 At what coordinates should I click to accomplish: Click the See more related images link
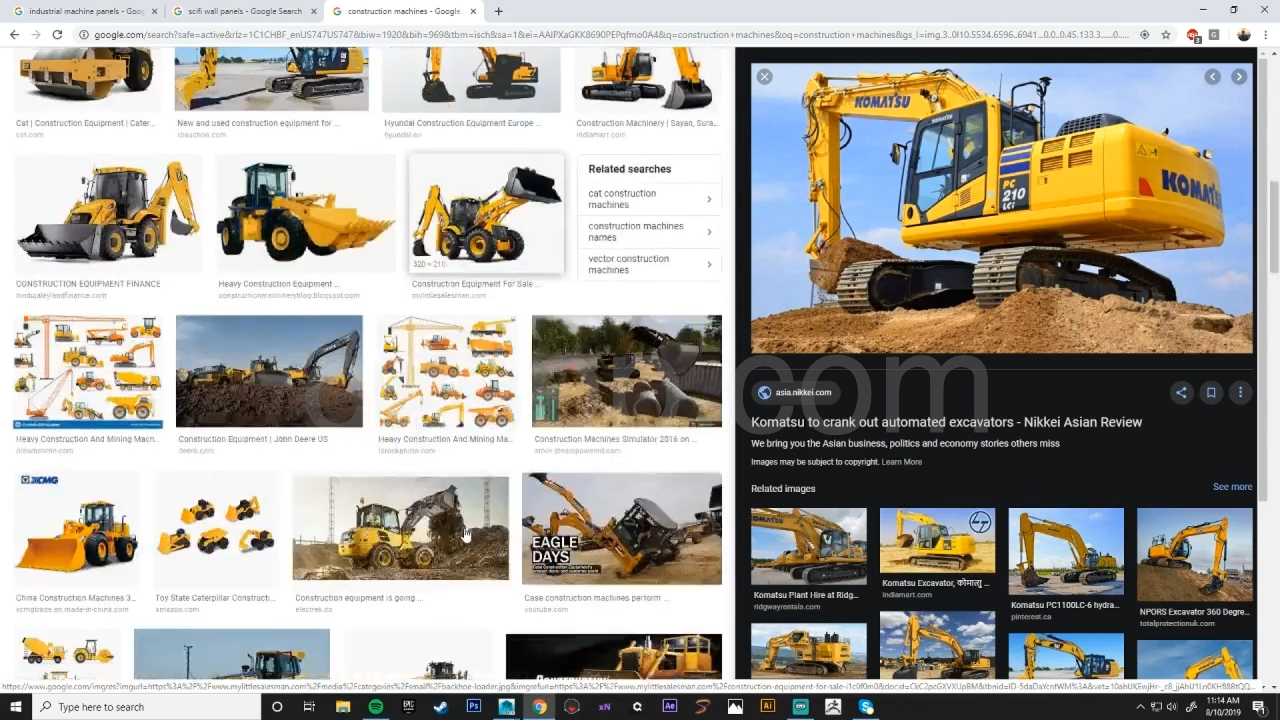coord(1232,487)
